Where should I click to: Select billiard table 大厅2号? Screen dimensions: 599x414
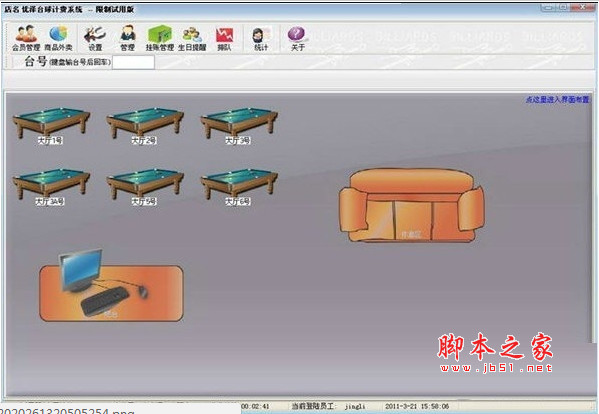tap(145, 126)
